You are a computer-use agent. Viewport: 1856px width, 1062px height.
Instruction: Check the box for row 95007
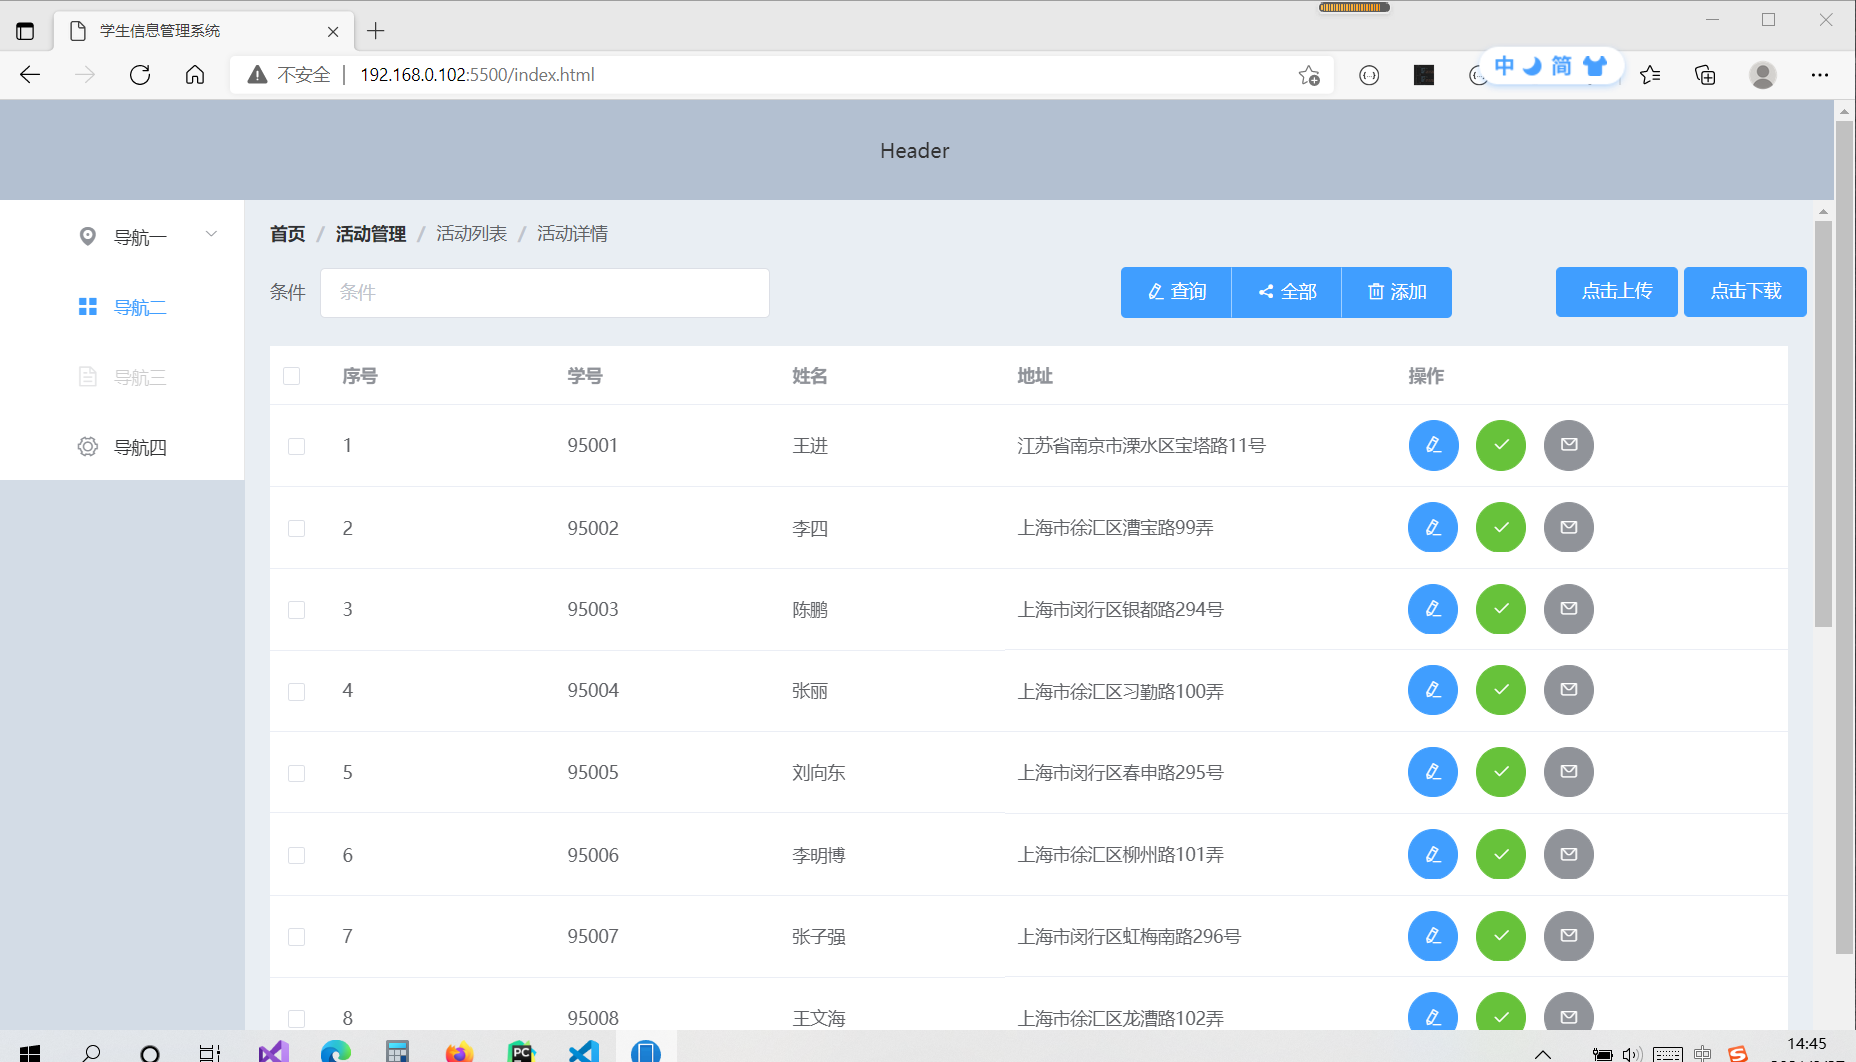pyautogui.click(x=297, y=937)
